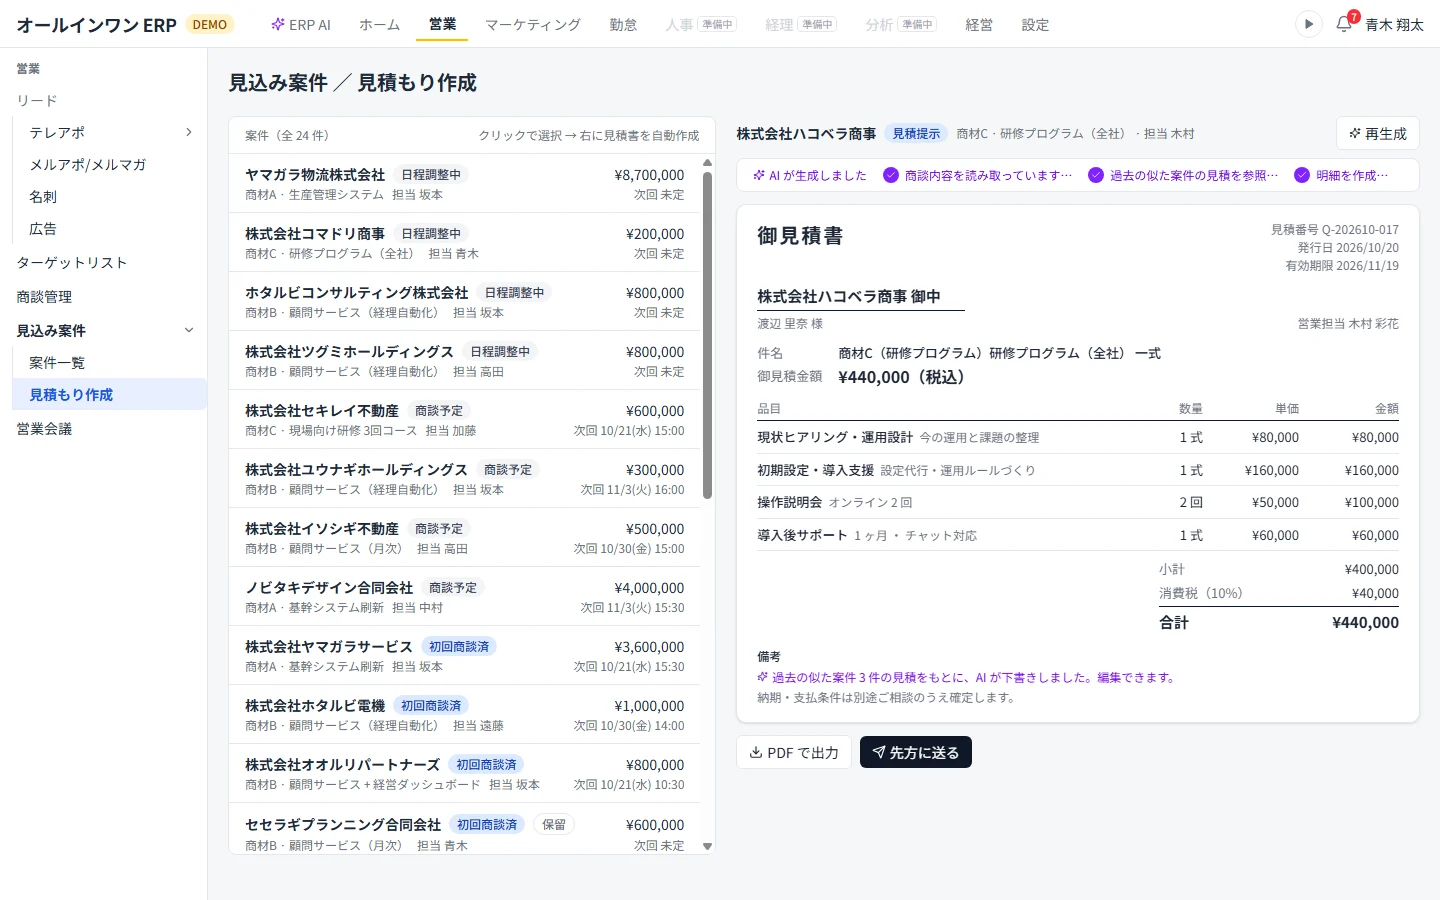Select 見積もり作成 in the sidebar
The image size is (1440, 900).
[x=109, y=394]
